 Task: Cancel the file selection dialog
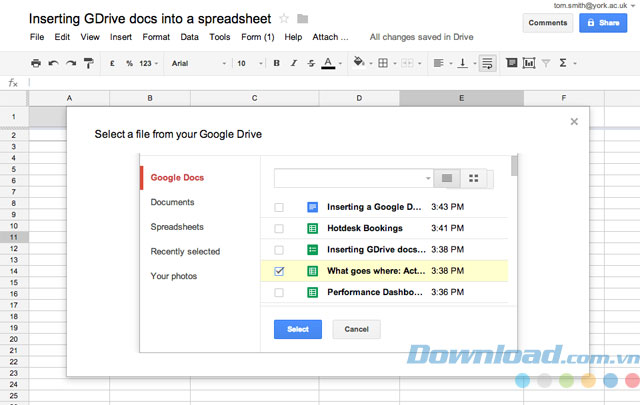pos(356,329)
